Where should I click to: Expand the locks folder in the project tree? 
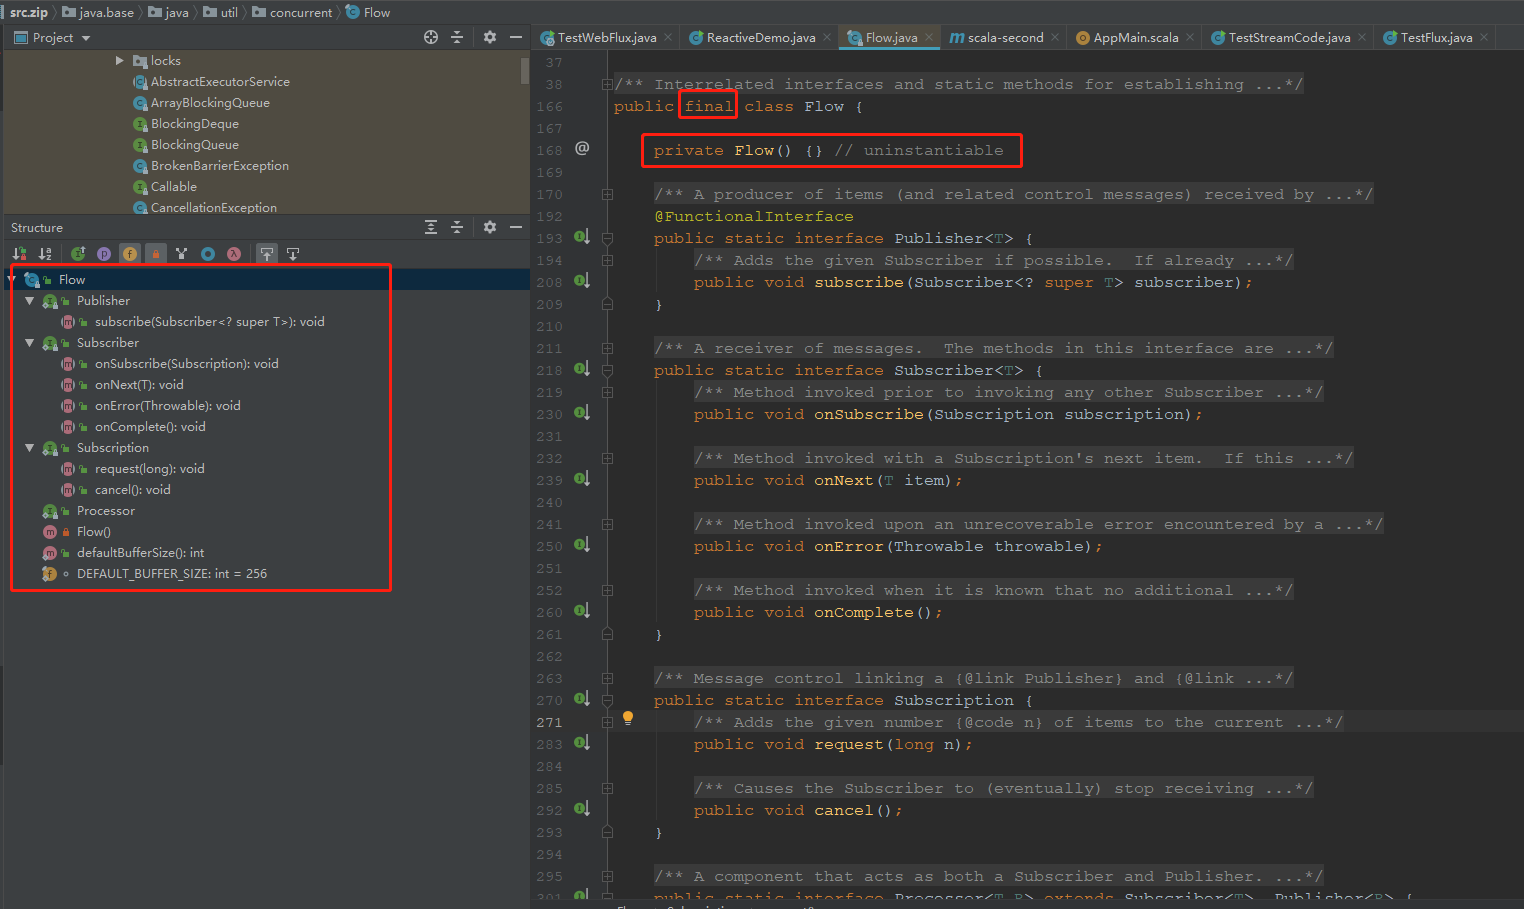coord(120,61)
